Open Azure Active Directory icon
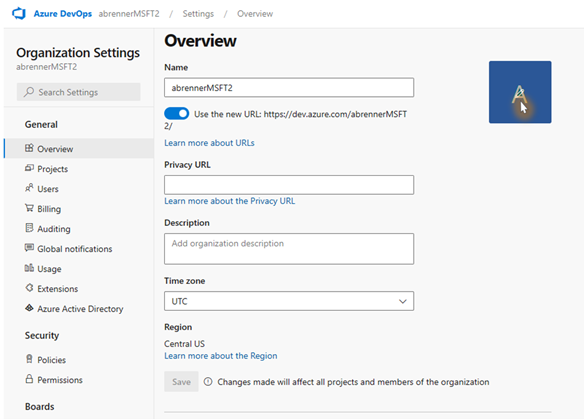 [x=29, y=308]
